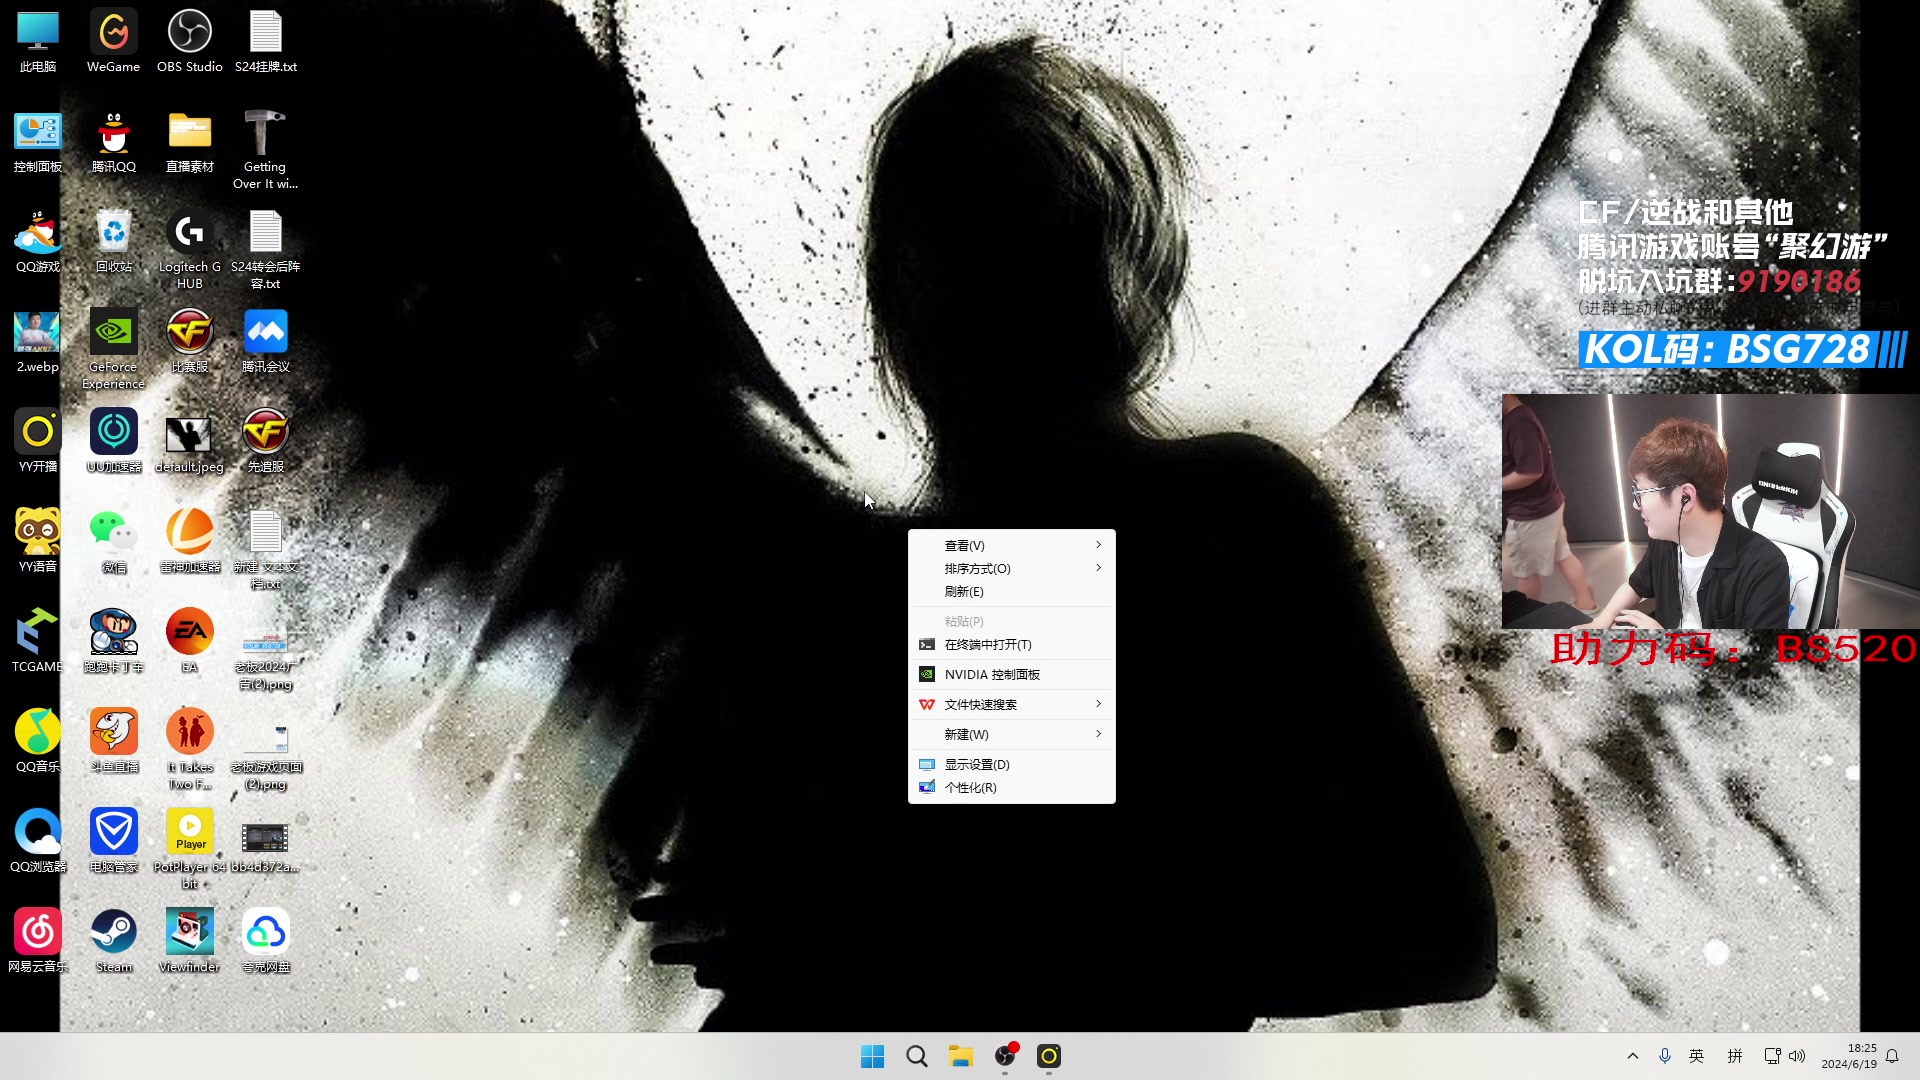Open the 雷神加速器 shortcut
1920x1080 pixels.
(x=189, y=542)
